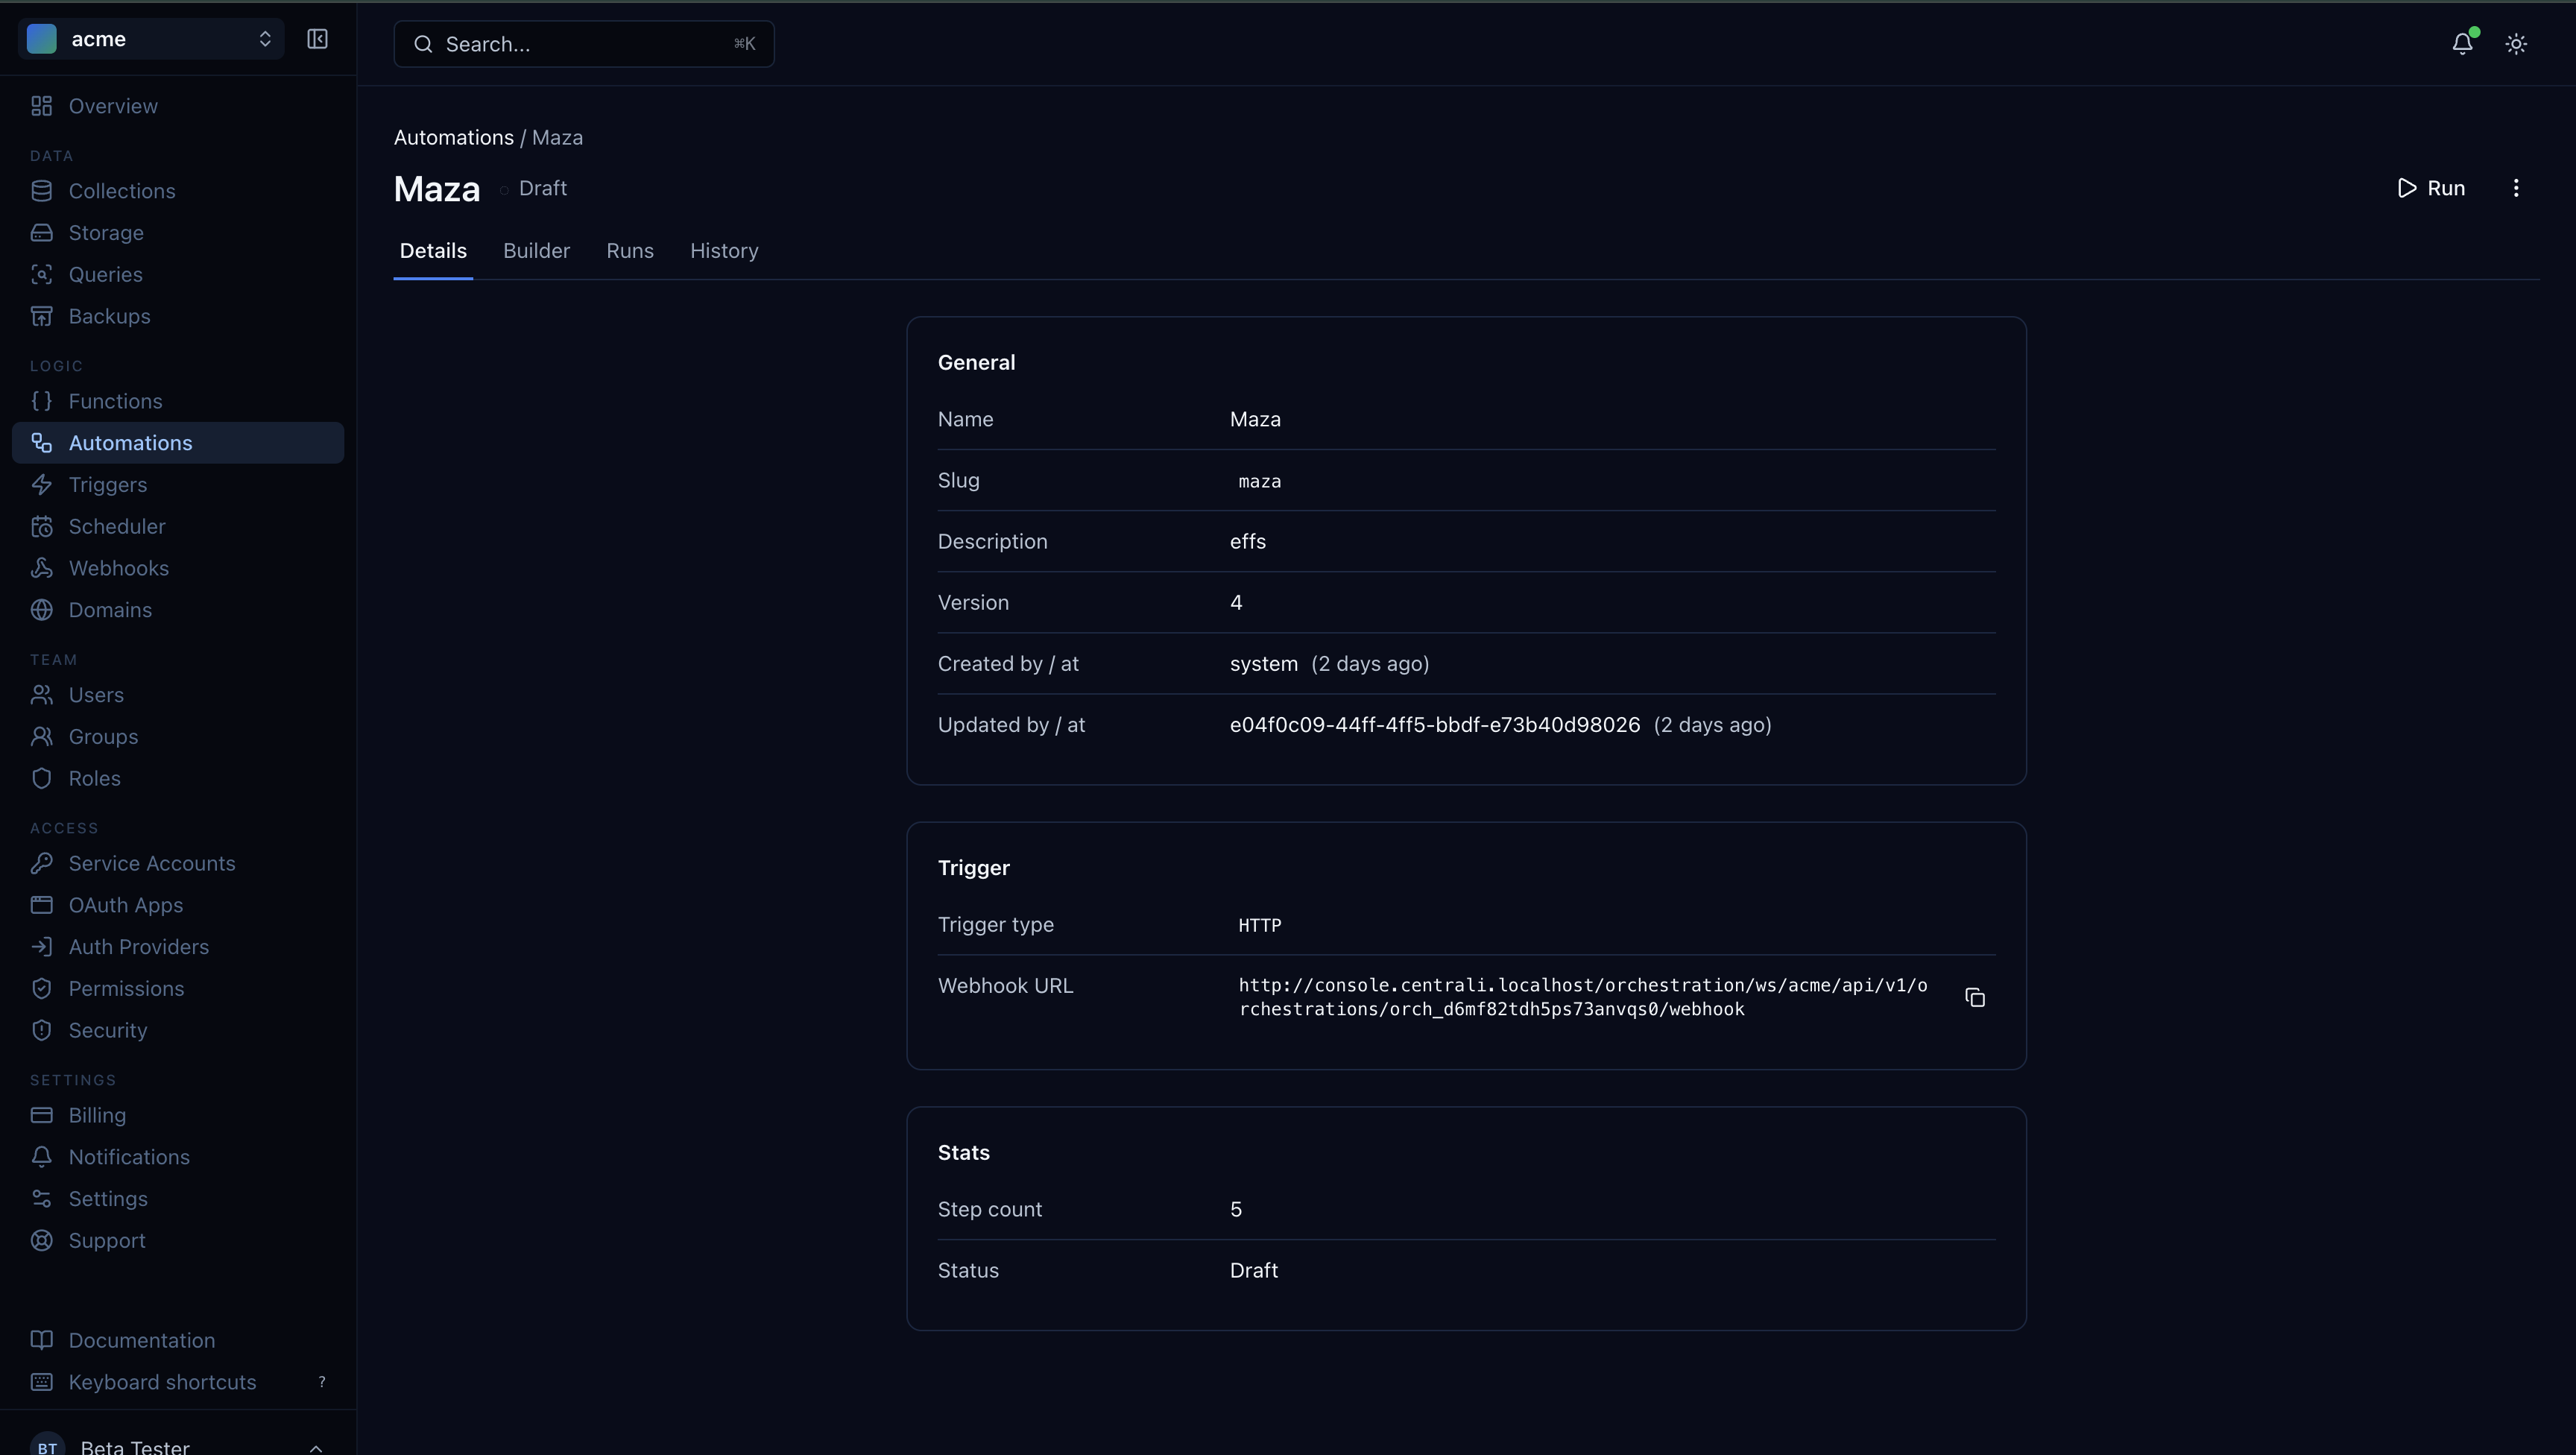This screenshot has width=2576, height=1455.
Task: Click the Webhooks icon in the sidebar
Action: [x=41, y=568]
